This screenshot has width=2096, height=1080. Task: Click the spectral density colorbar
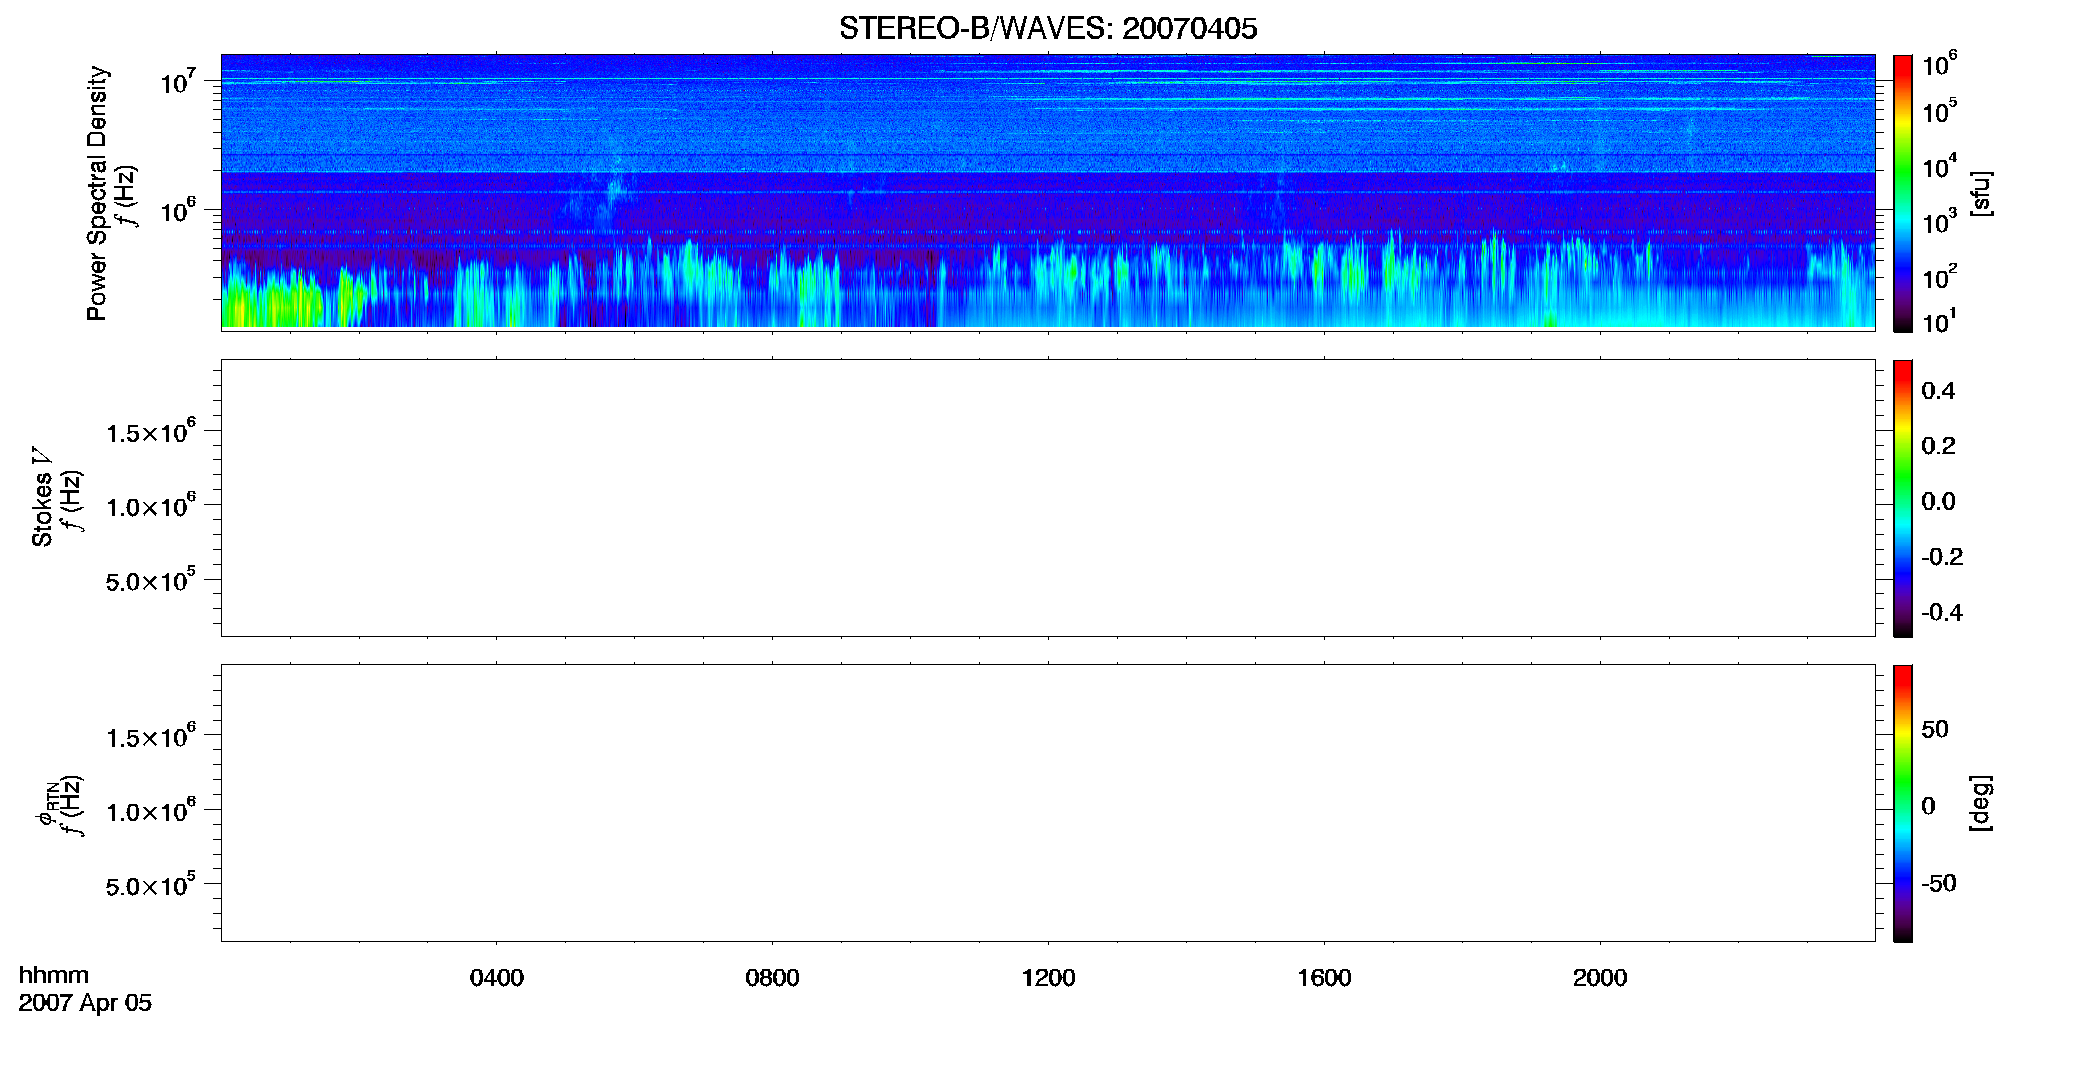[1903, 193]
